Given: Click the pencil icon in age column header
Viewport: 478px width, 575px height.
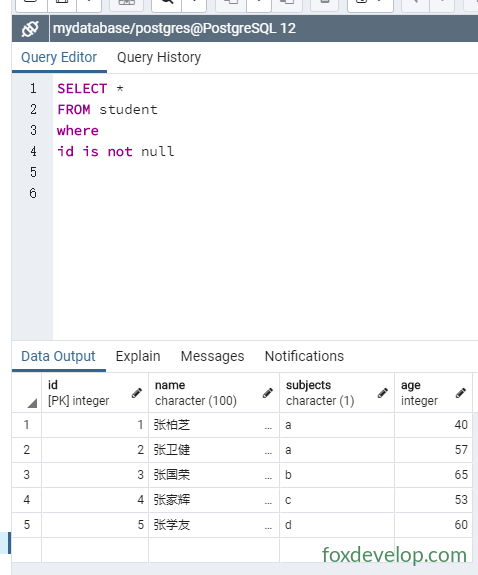Looking at the screenshot, I should [461, 393].
